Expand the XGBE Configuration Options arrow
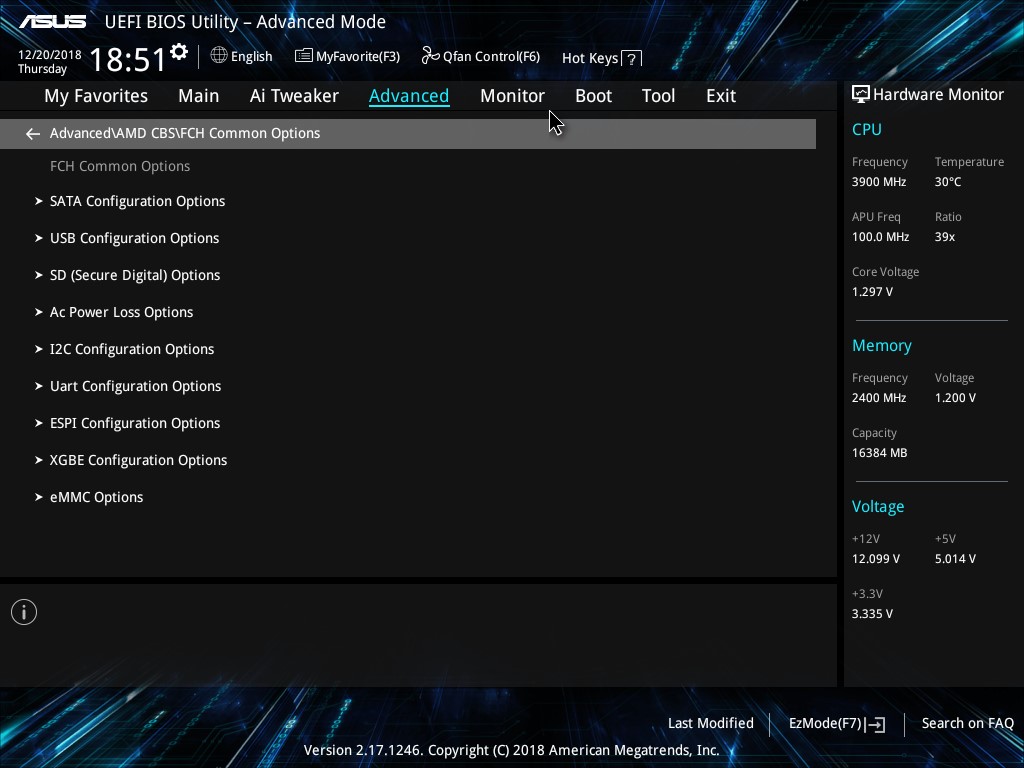The width and height of the screenshot is (1024, 768). click(39, 460)
